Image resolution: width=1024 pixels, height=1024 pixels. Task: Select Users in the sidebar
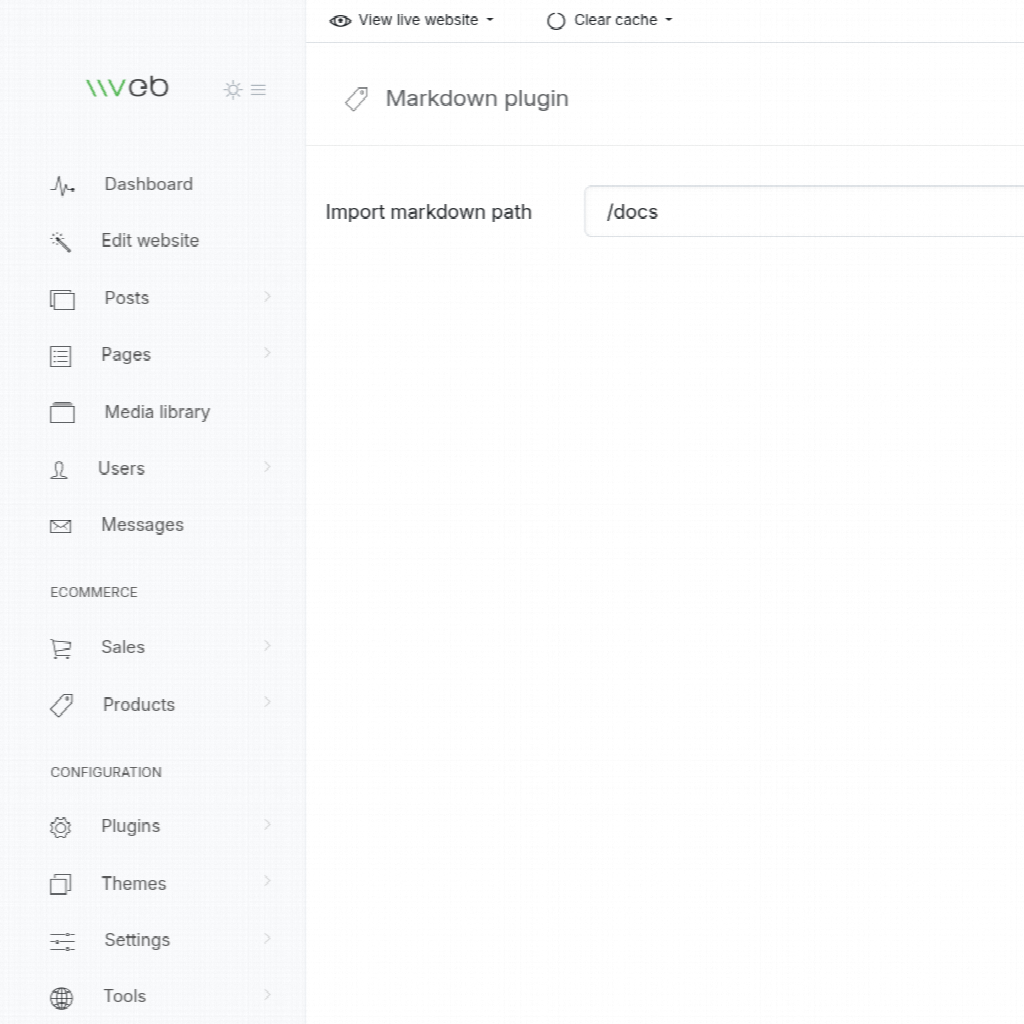coord(121,469)
